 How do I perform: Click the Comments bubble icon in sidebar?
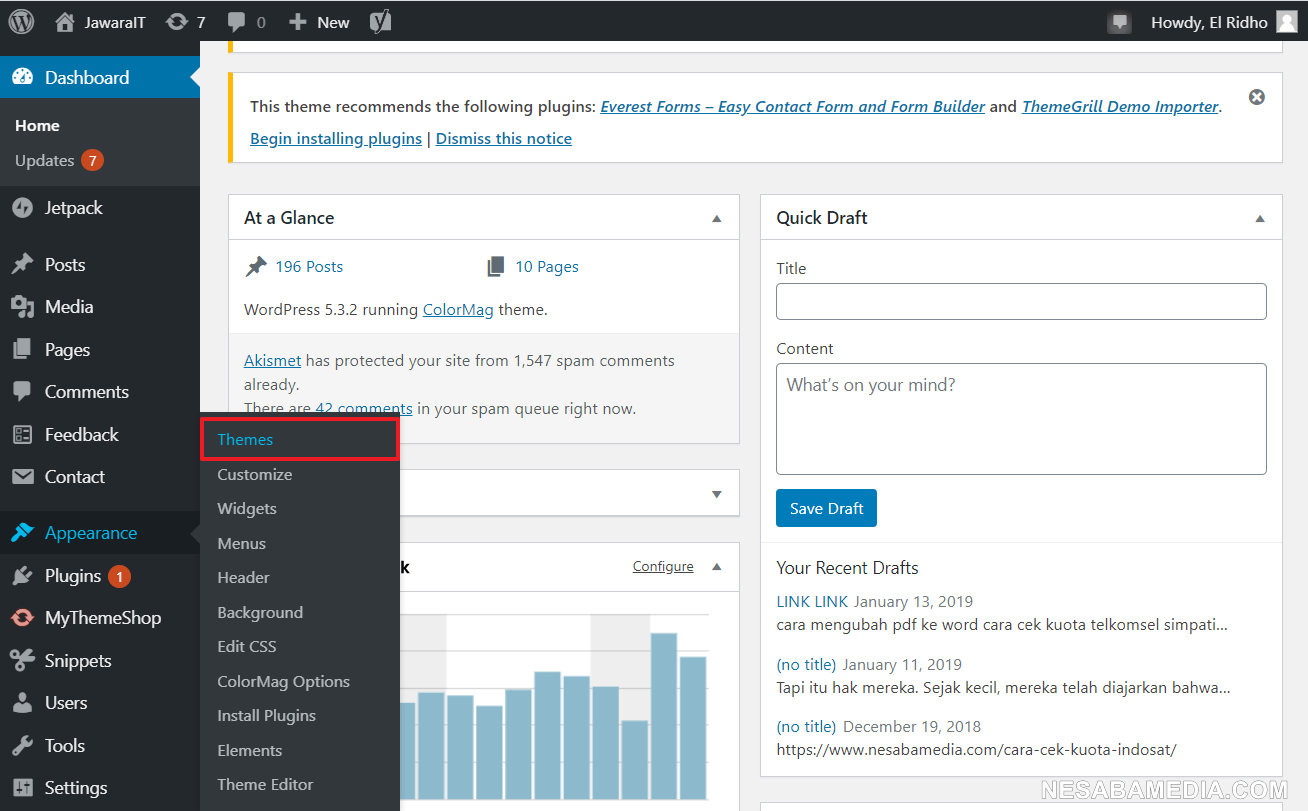[22, 392]
